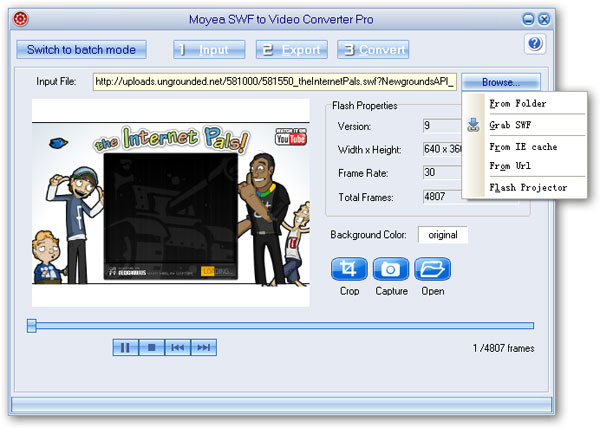Click the Crop label text

coord(349,291)
